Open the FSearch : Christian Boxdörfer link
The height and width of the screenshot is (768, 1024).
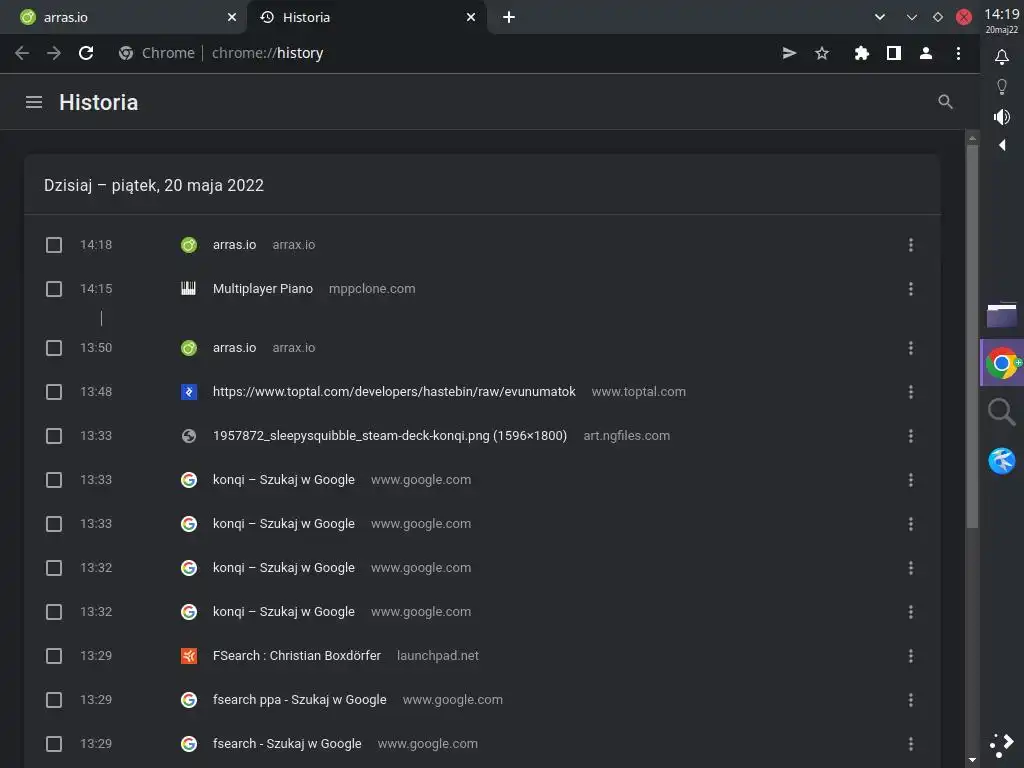click(x=296, y=656)
